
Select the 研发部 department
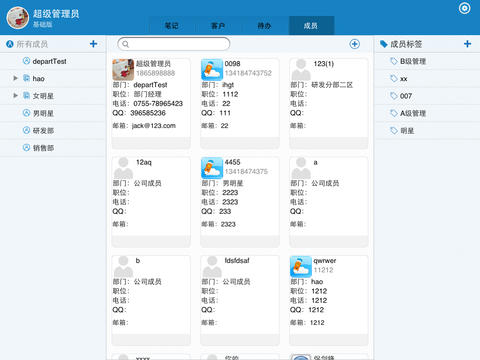[52, 131]
